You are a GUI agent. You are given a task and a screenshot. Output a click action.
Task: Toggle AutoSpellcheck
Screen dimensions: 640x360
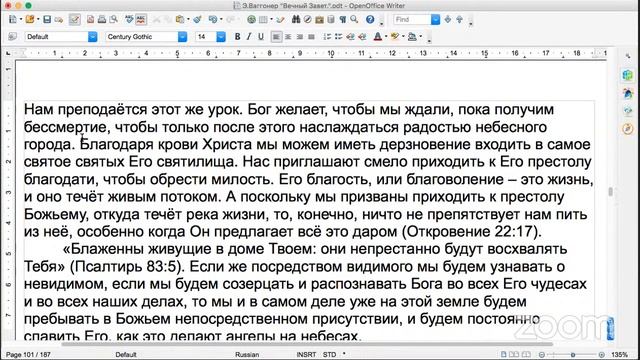[141, 19]
